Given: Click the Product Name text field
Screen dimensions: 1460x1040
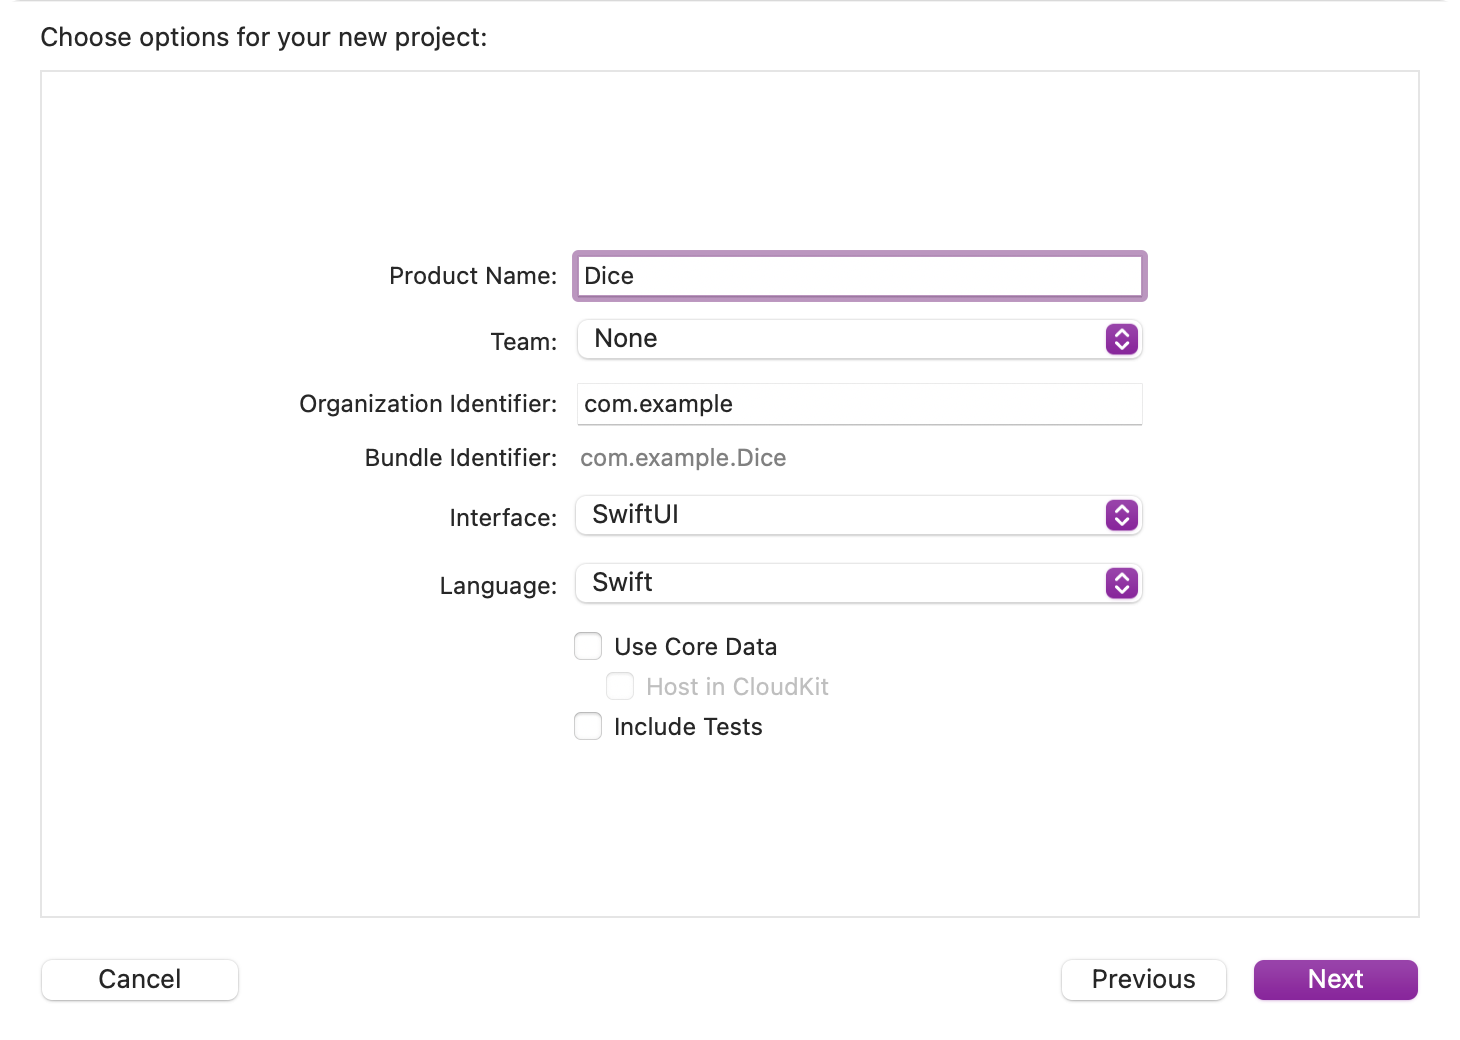Looking at the screenshot, I should click(859, 276).
